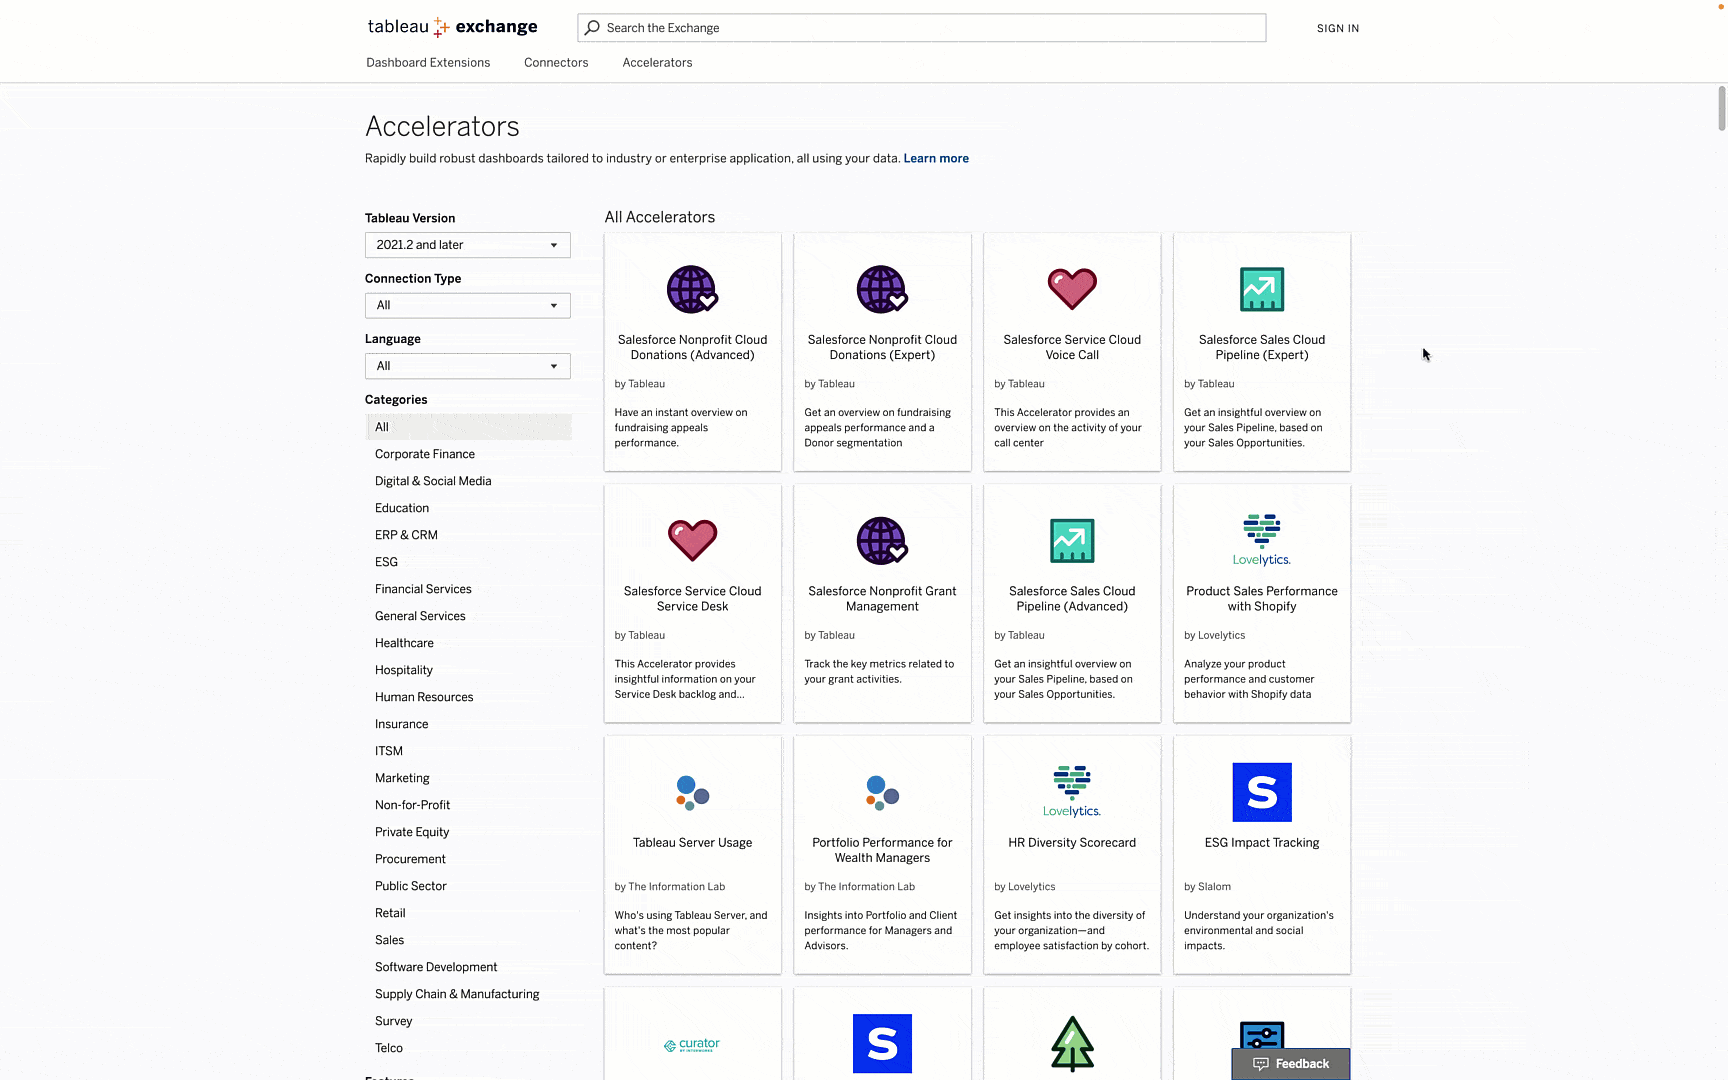Open Tableau Server Usage title
The image size is (1728, 1080).
pos(692,843)
